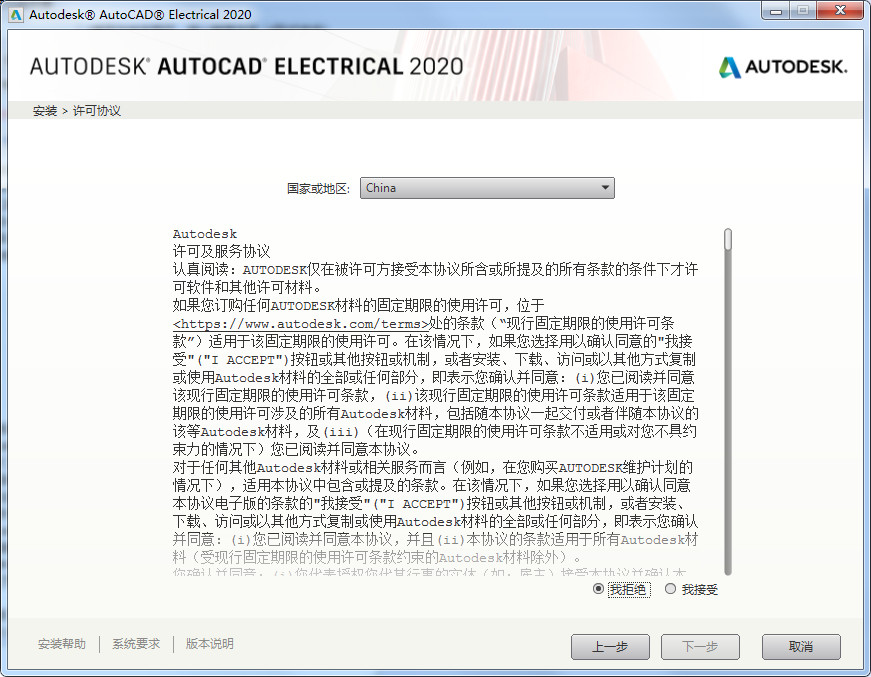Click the 下一步 (Next) button
Screen dimensions: 871x677
click(x=700, y=647)
